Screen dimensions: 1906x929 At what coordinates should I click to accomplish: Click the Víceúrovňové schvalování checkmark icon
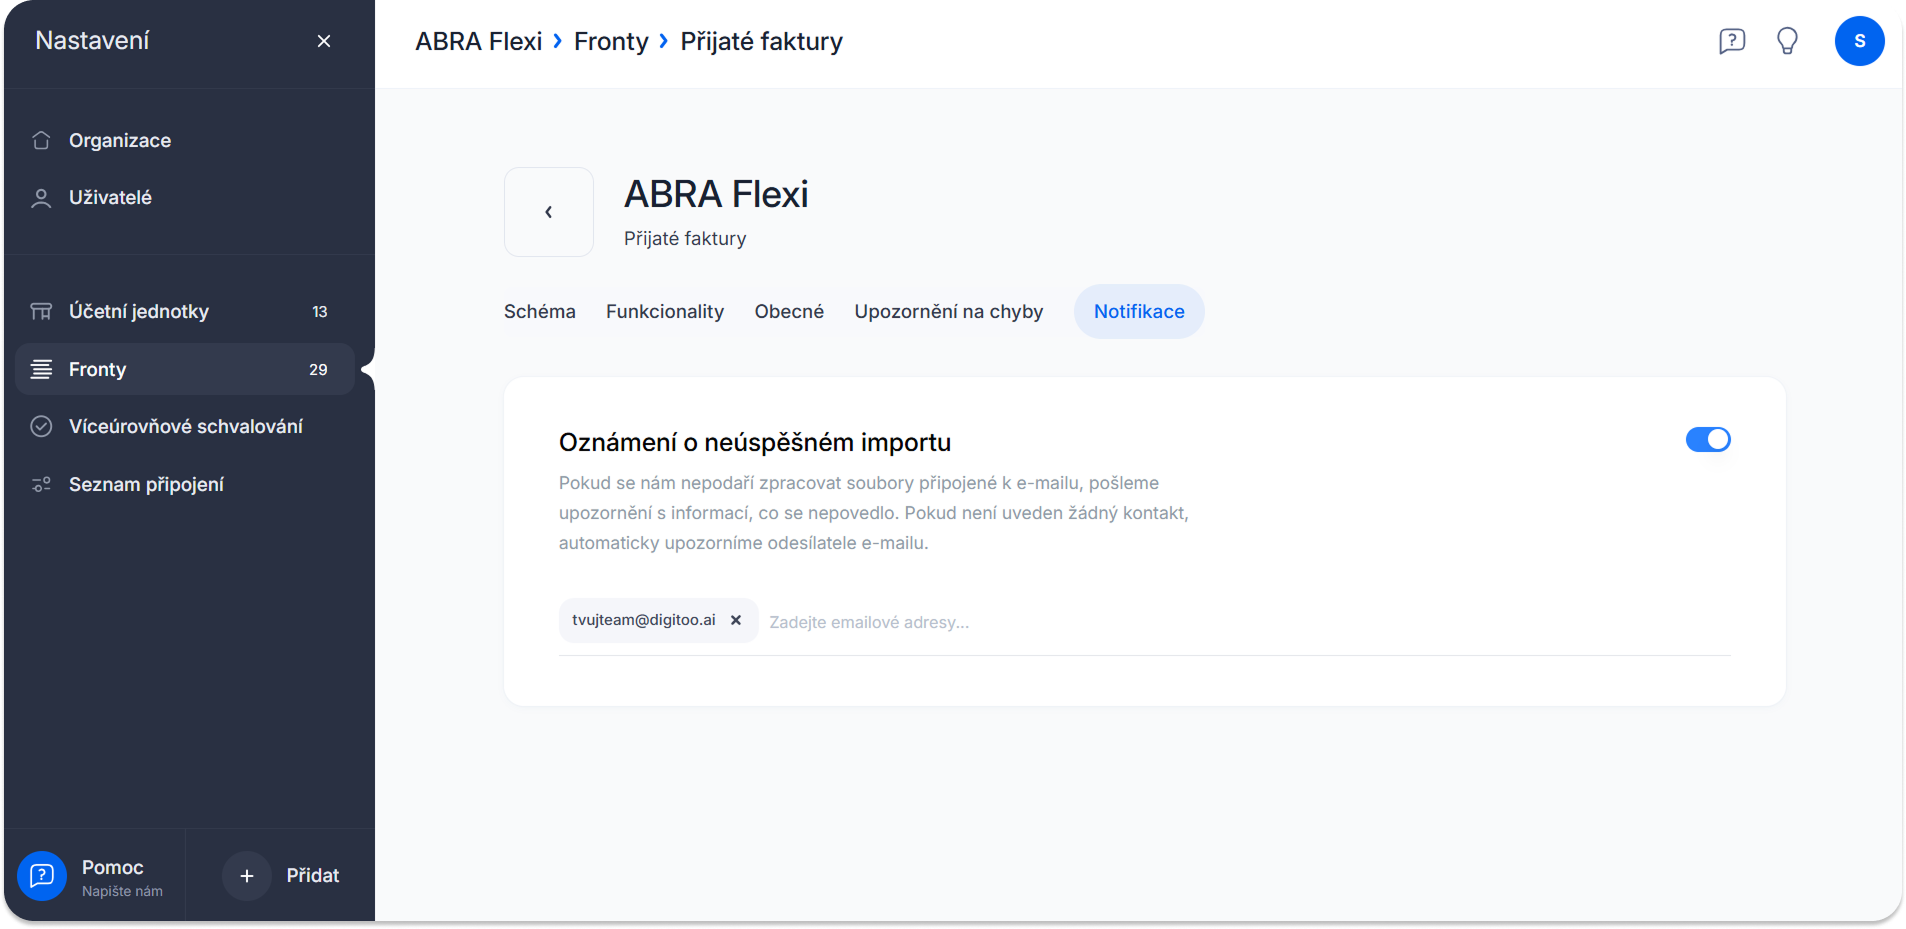pyautogui.click(x=41, y=426)
